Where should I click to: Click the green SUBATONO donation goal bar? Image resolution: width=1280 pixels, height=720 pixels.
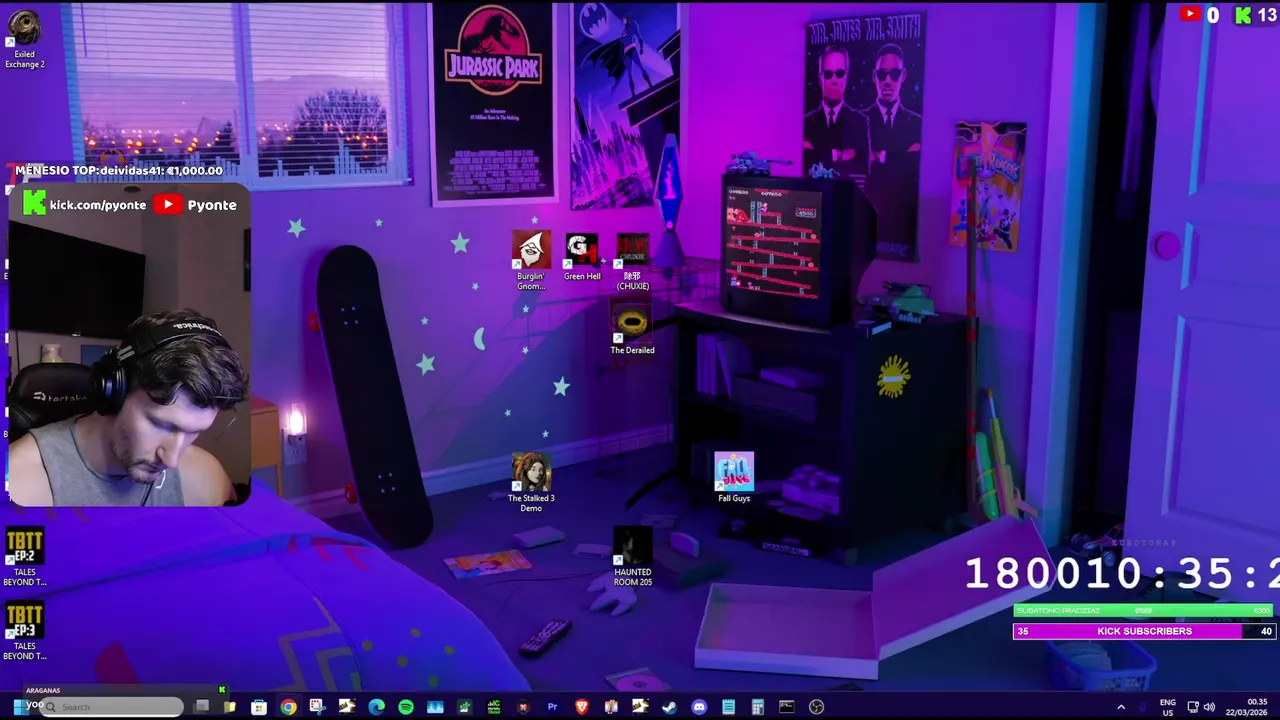[1144, 610]
